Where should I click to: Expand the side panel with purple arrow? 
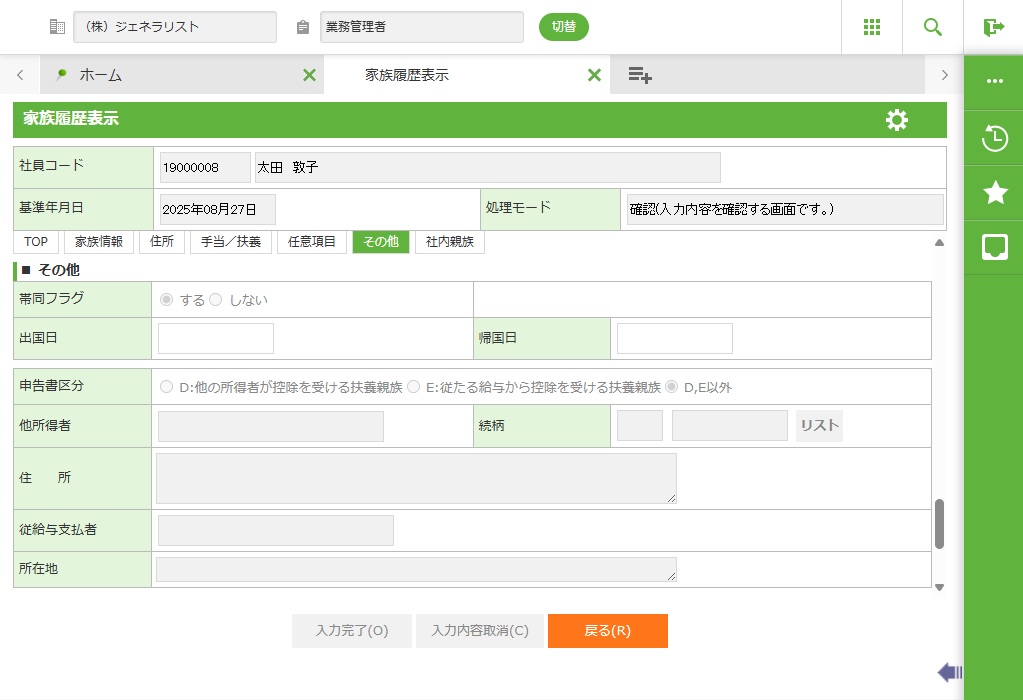click(949, 672)
